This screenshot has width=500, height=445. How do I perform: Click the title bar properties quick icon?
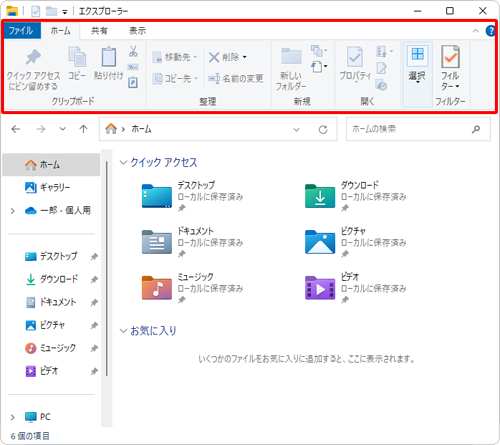tap(35, 11)
